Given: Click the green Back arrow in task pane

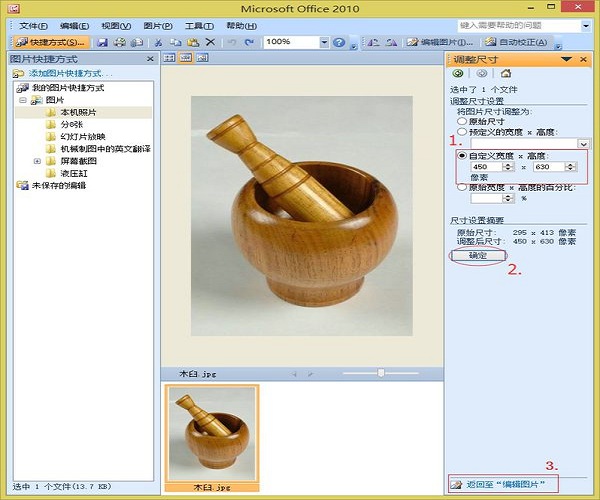Looking at the screenshot, I should (458, 73).
